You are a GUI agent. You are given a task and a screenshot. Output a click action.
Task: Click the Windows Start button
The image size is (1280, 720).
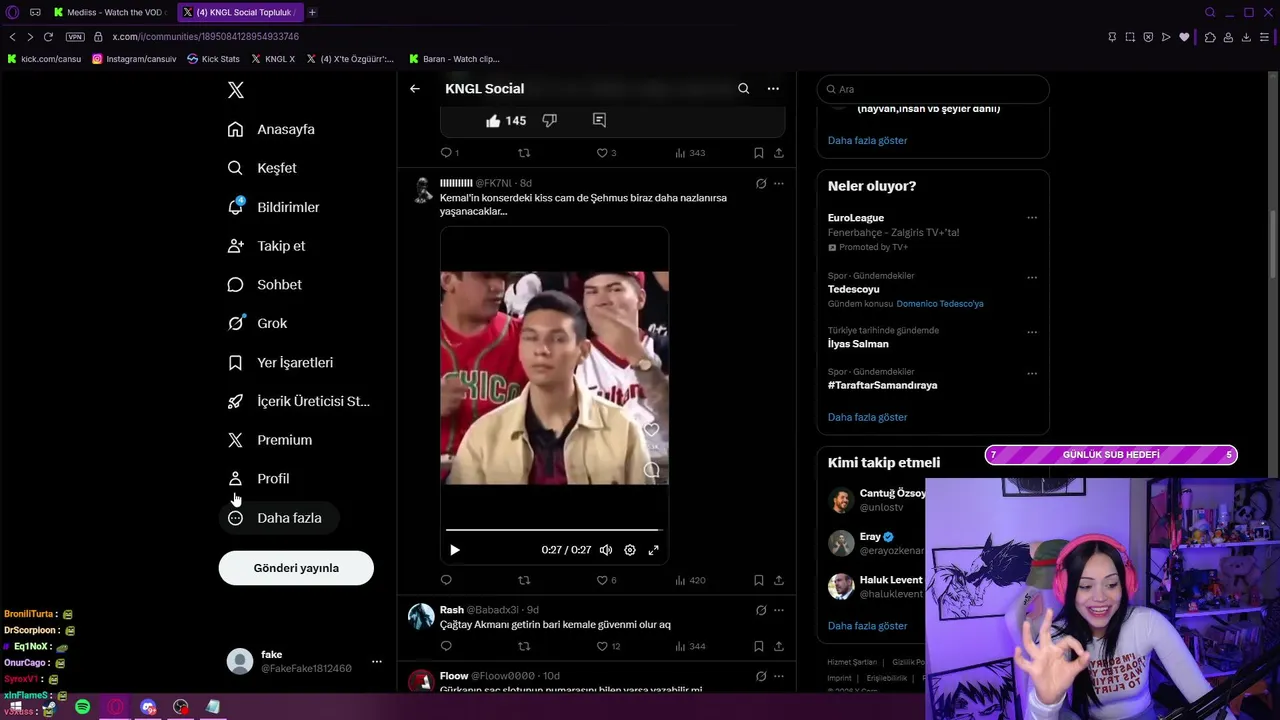click(x=16, y=707)
